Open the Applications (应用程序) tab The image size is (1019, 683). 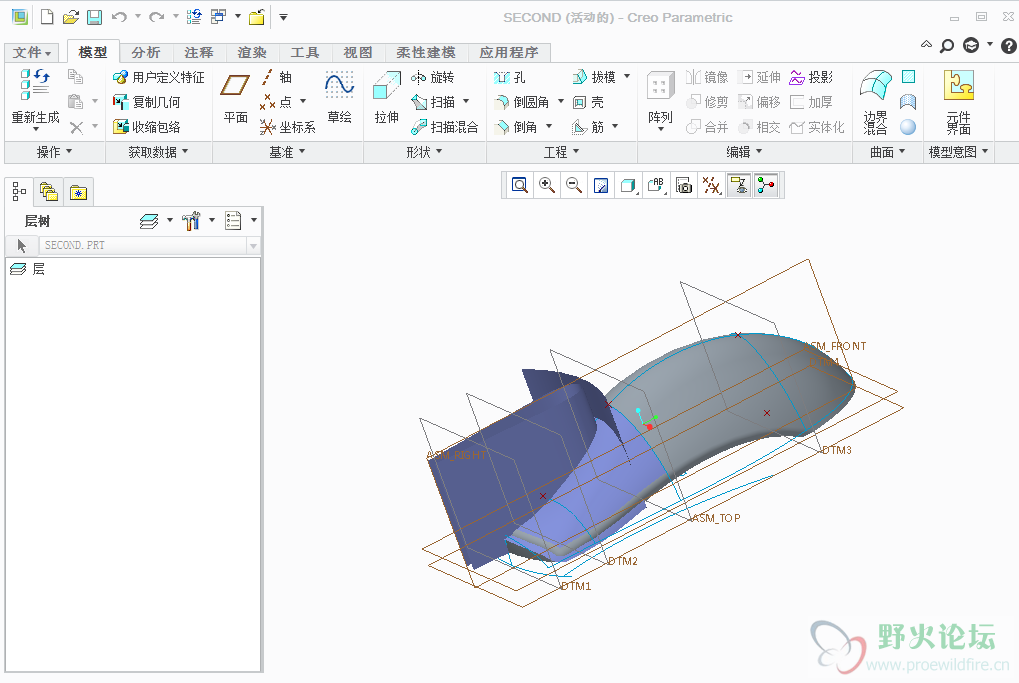click(x=509, y=53)
